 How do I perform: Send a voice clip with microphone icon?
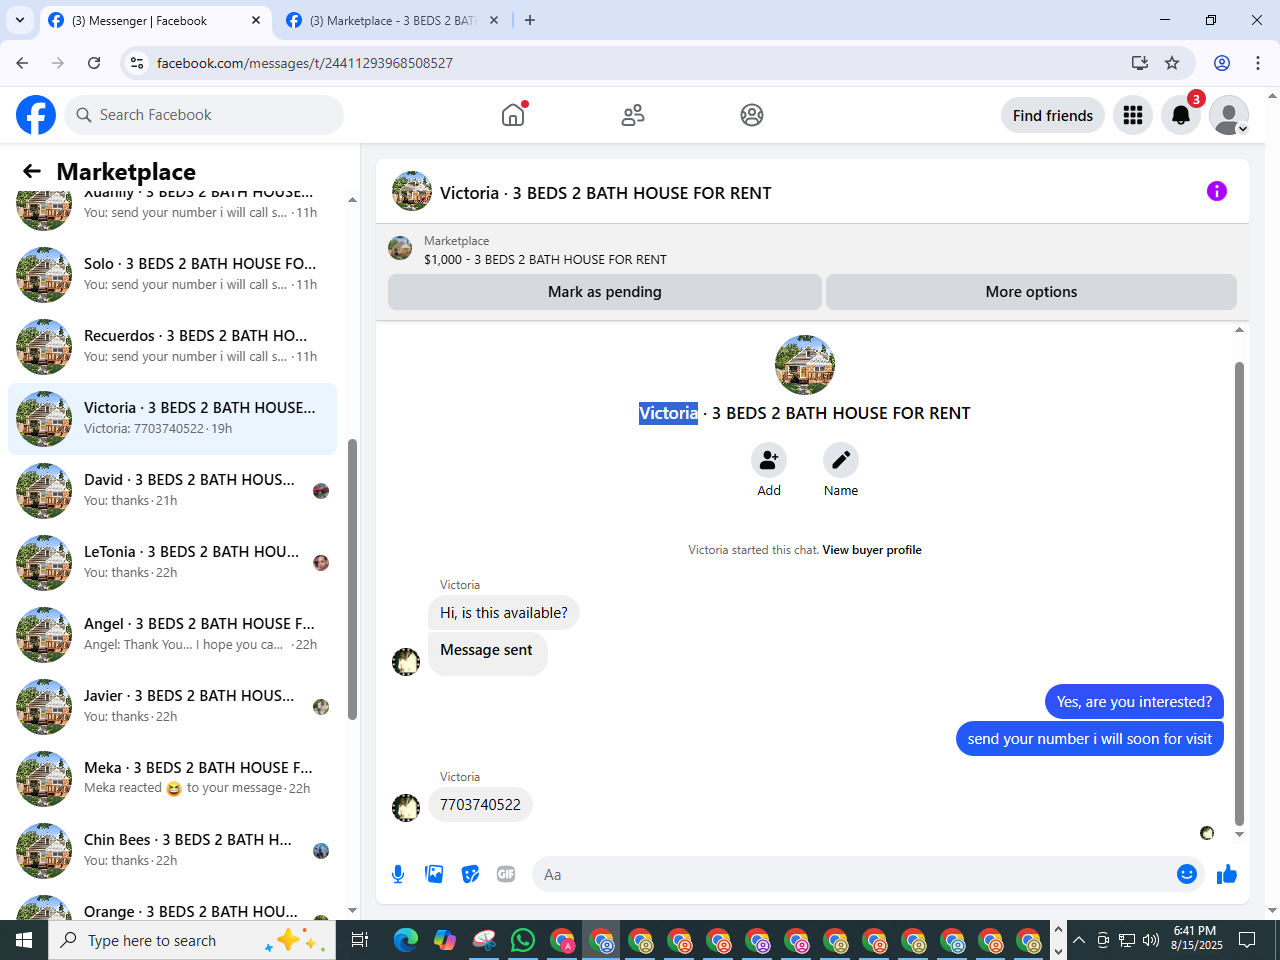tap(398, 874)
